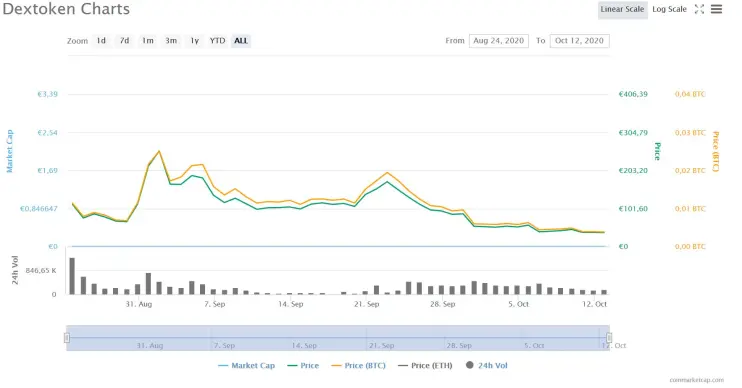Edit the To date field
Screen dimensions: 742x388
coord(580,41)
